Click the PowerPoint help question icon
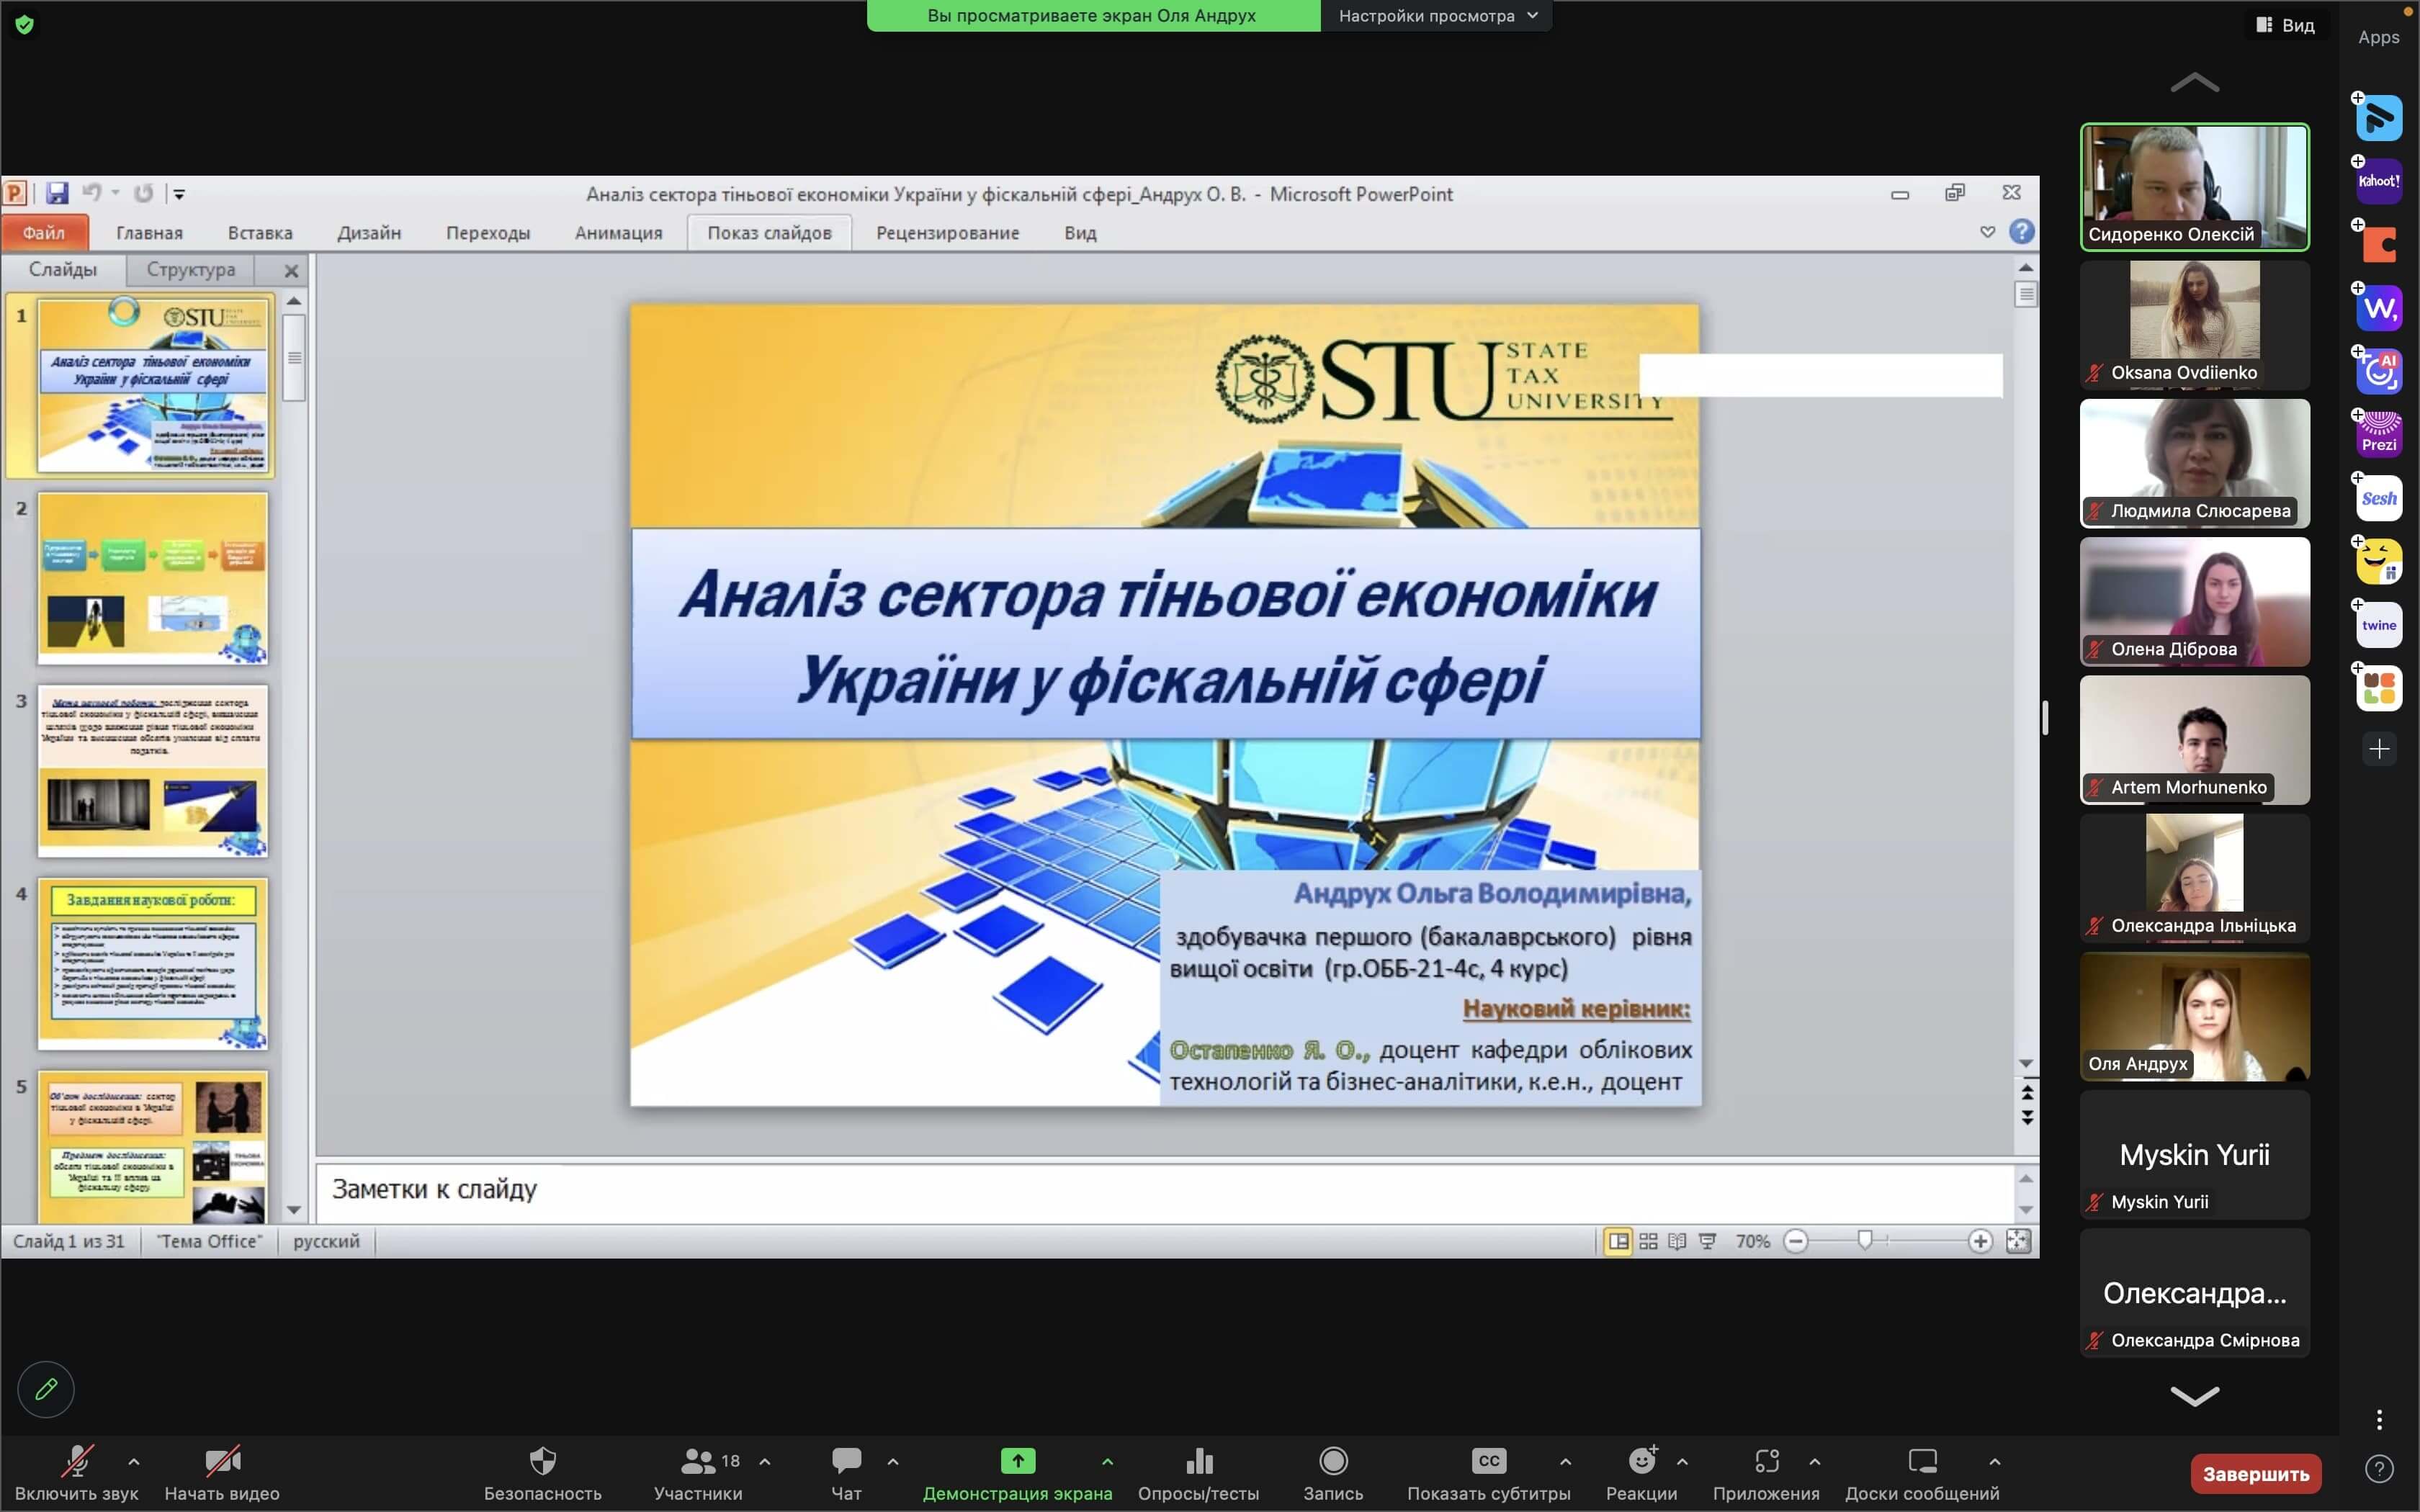Image resolution: width=2420 pixels, height=1512 pixels. click(x=2021, y=232)
